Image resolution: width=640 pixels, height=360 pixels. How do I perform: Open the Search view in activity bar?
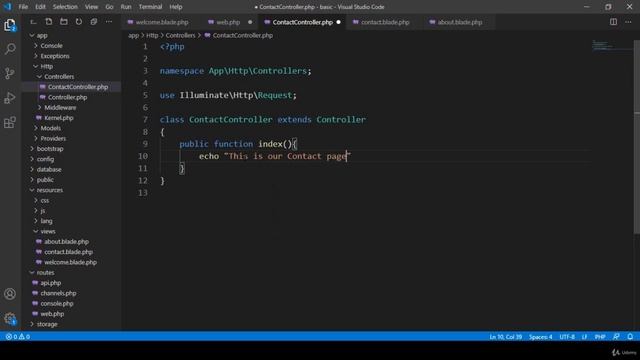coord(10,49)
